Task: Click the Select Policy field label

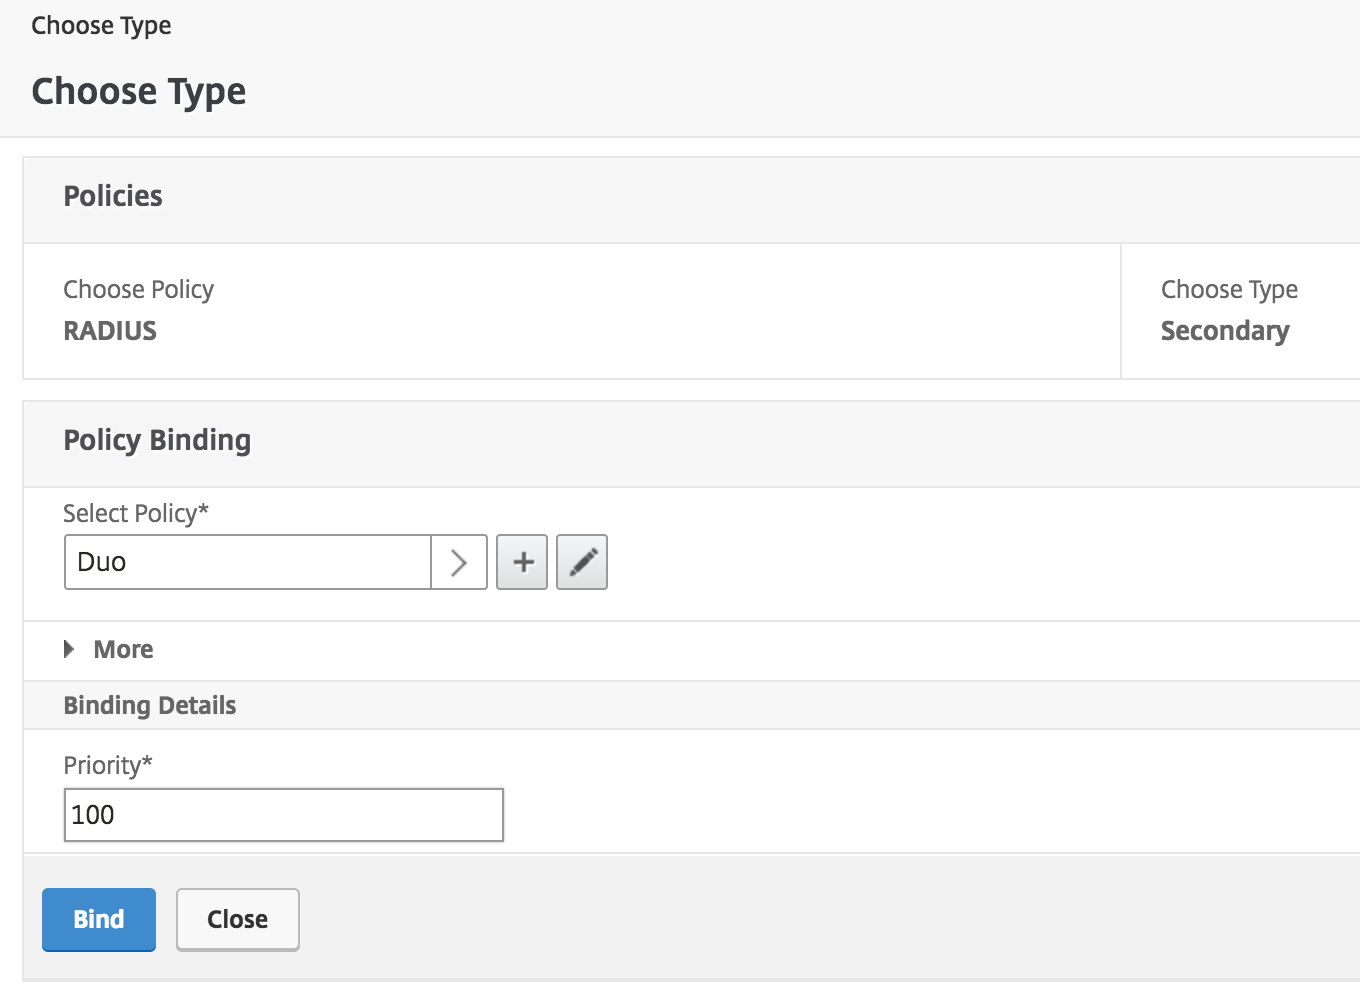Action: pyautogui.click(x=135, y=513)
